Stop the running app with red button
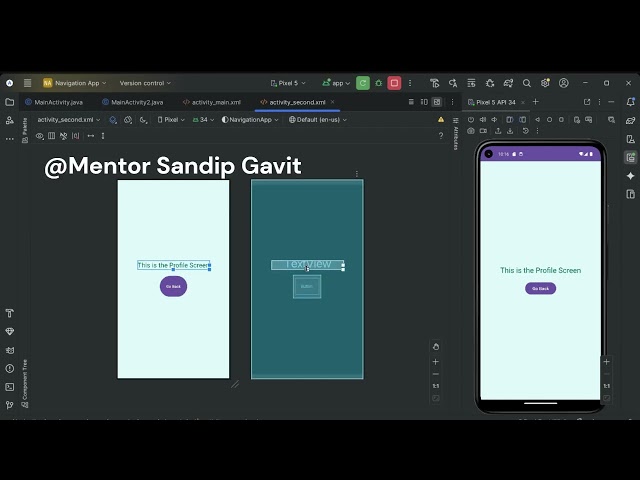The height and width of the screenshot is (480, 640). [x=394, y=83]
